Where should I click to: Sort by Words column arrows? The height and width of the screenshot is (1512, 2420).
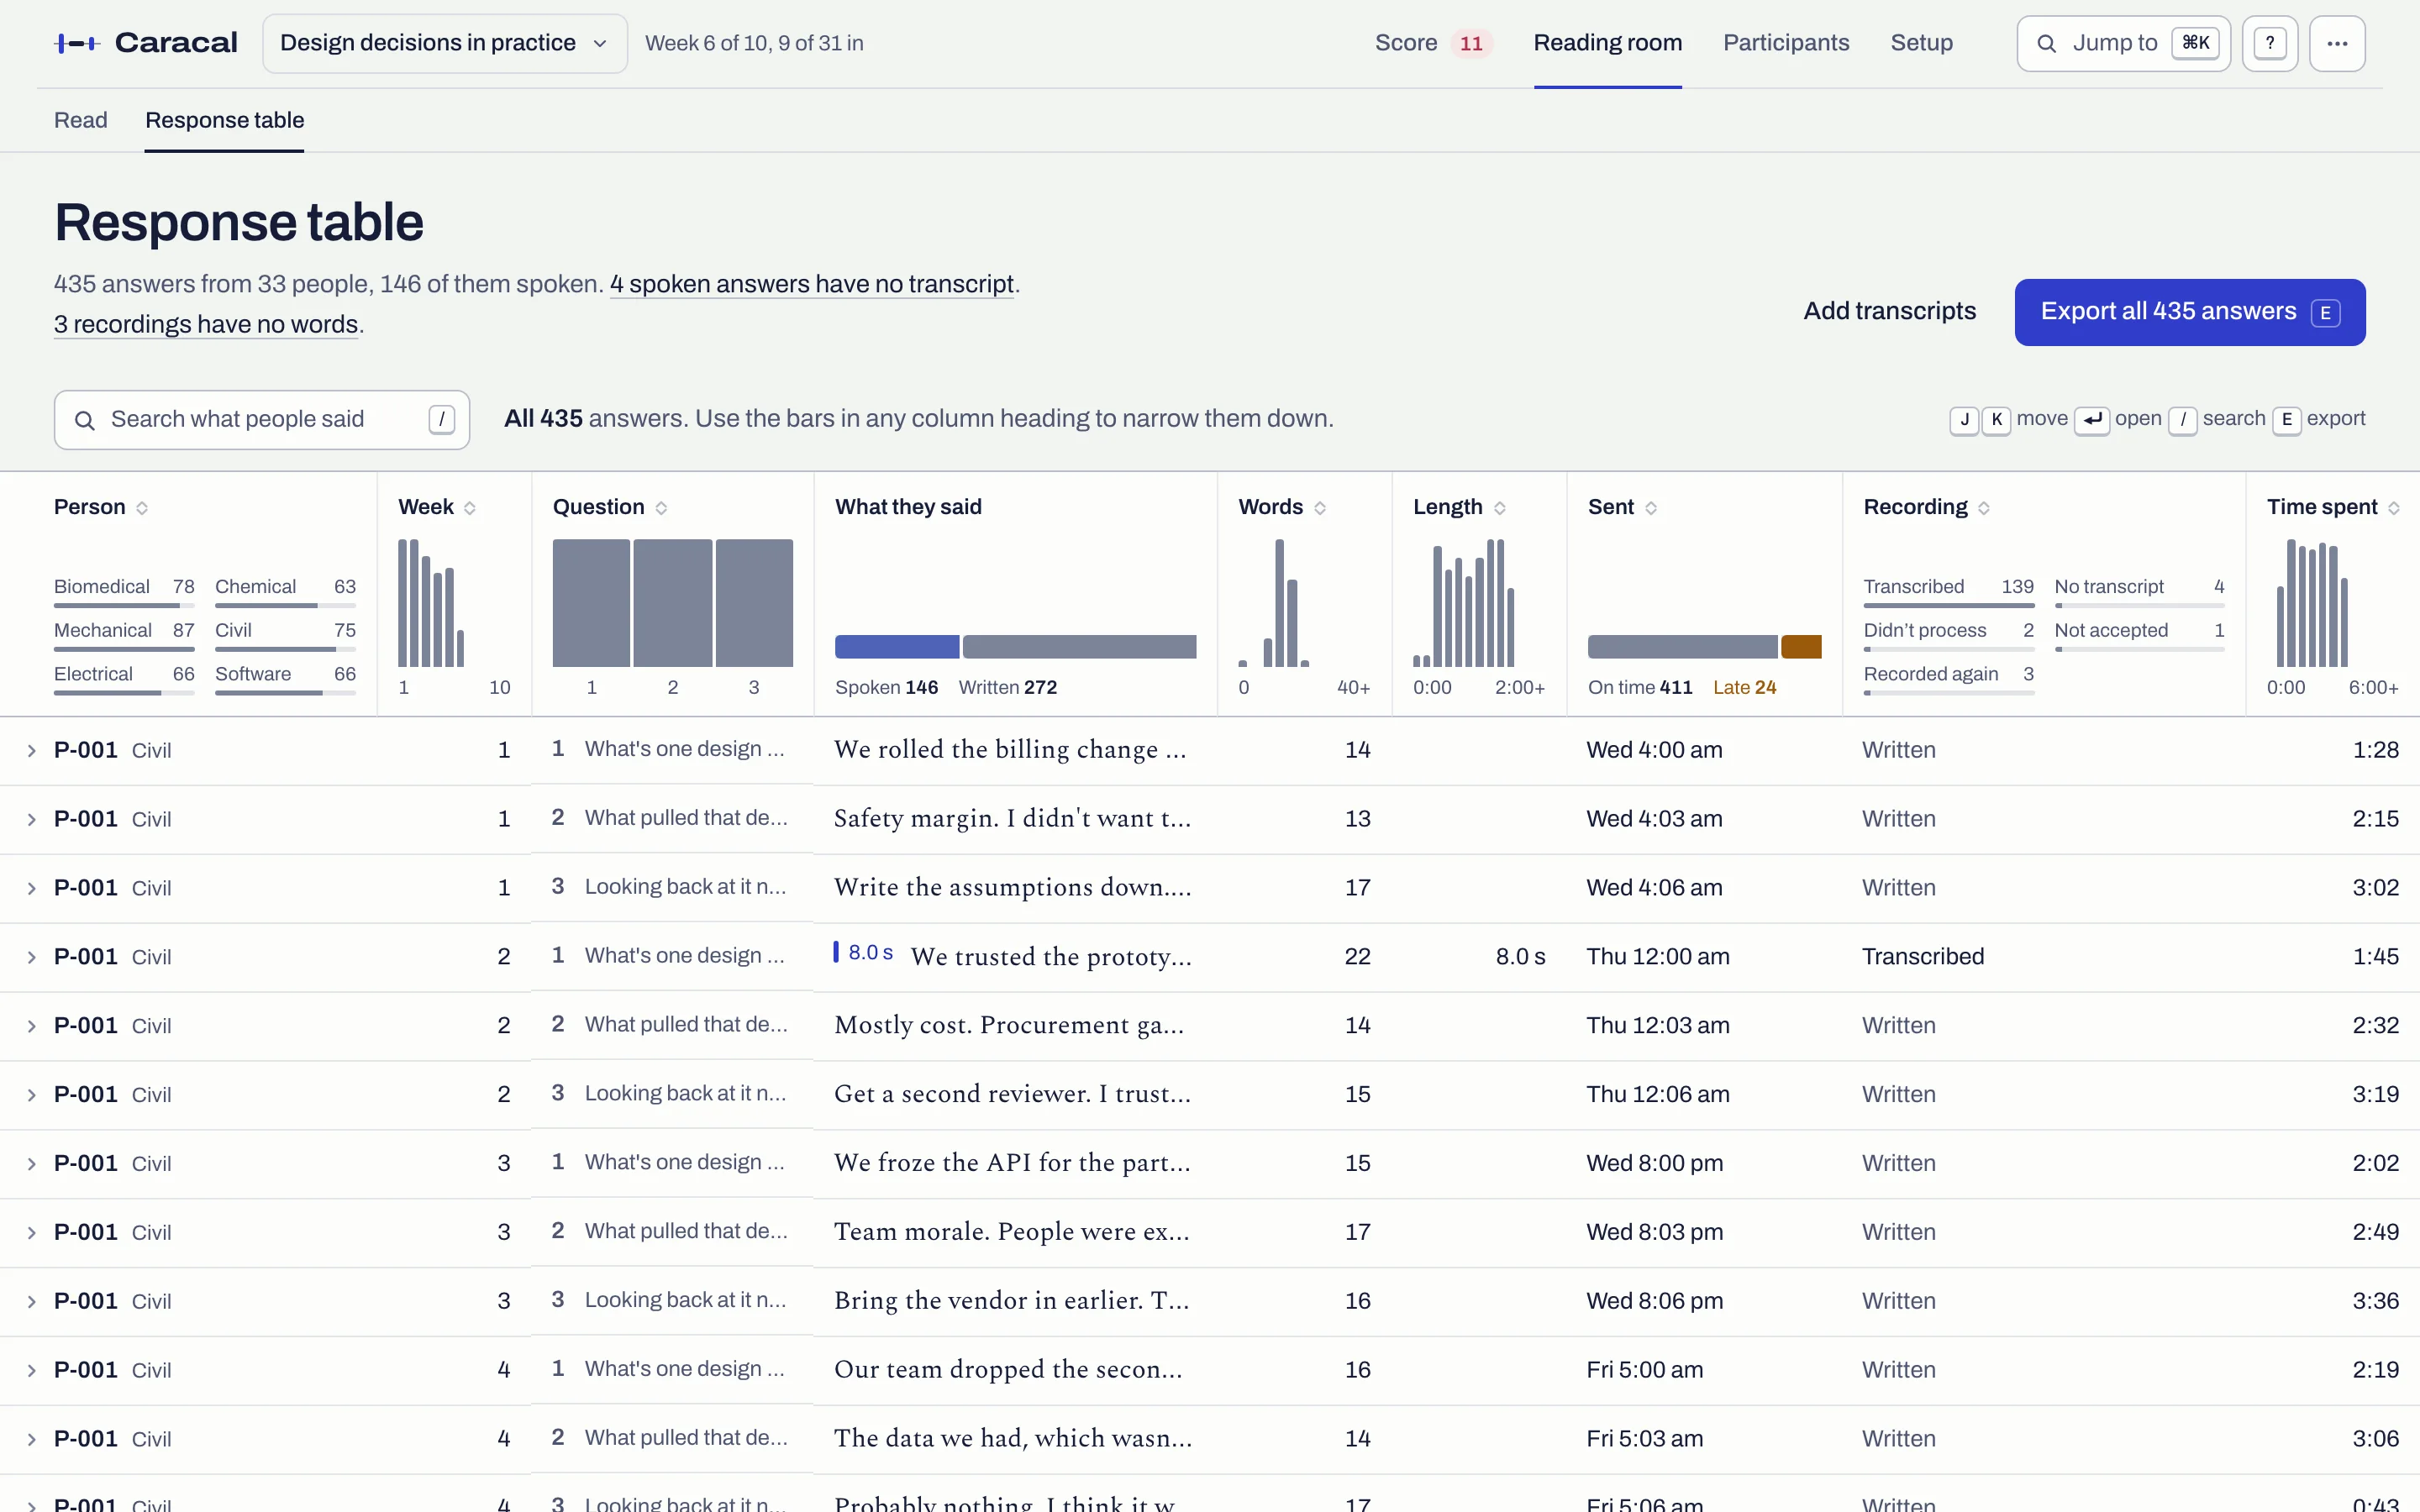[x=1320, y=508]
